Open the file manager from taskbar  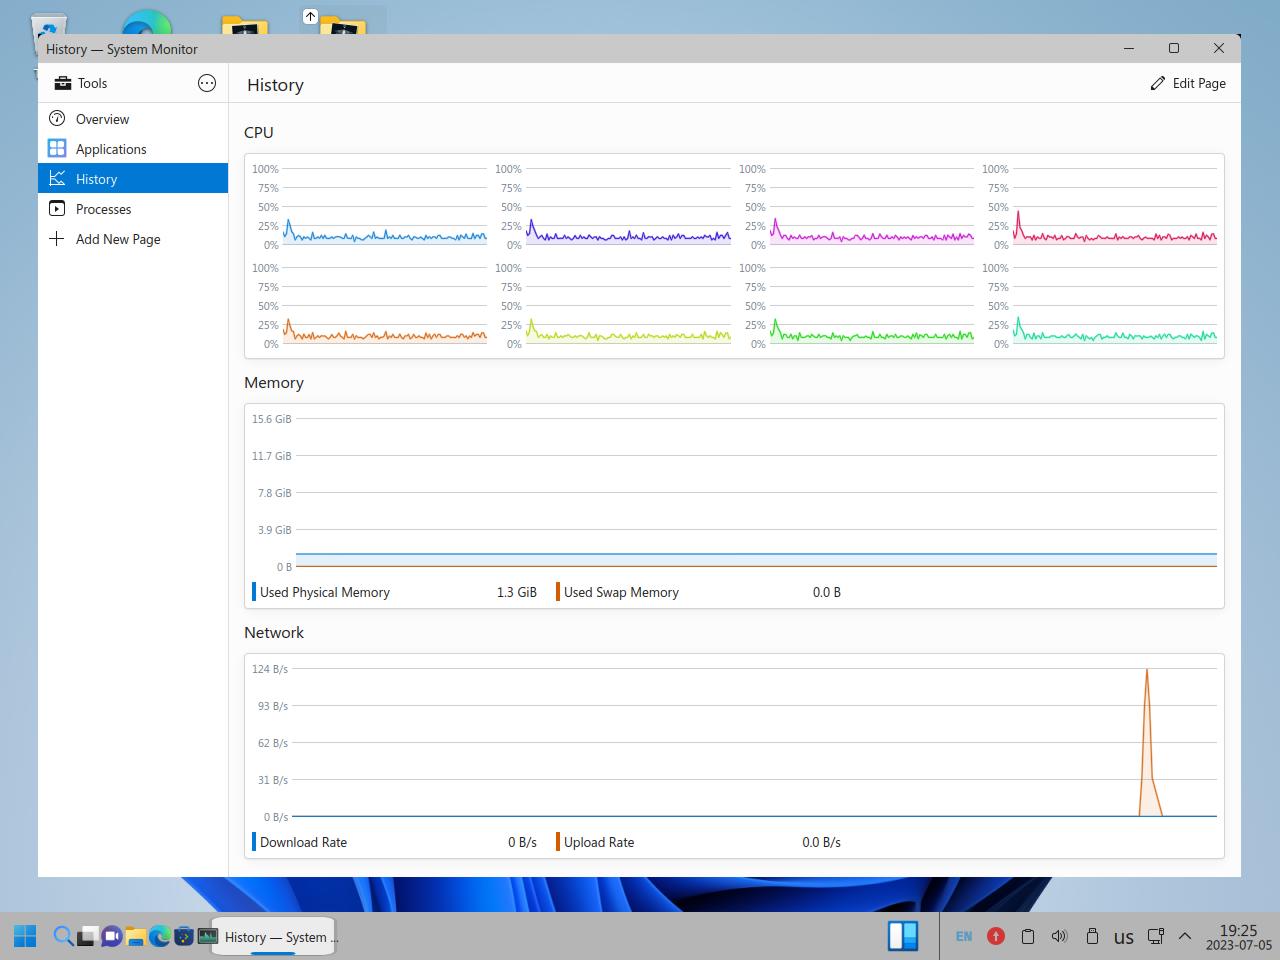(135, 936)
